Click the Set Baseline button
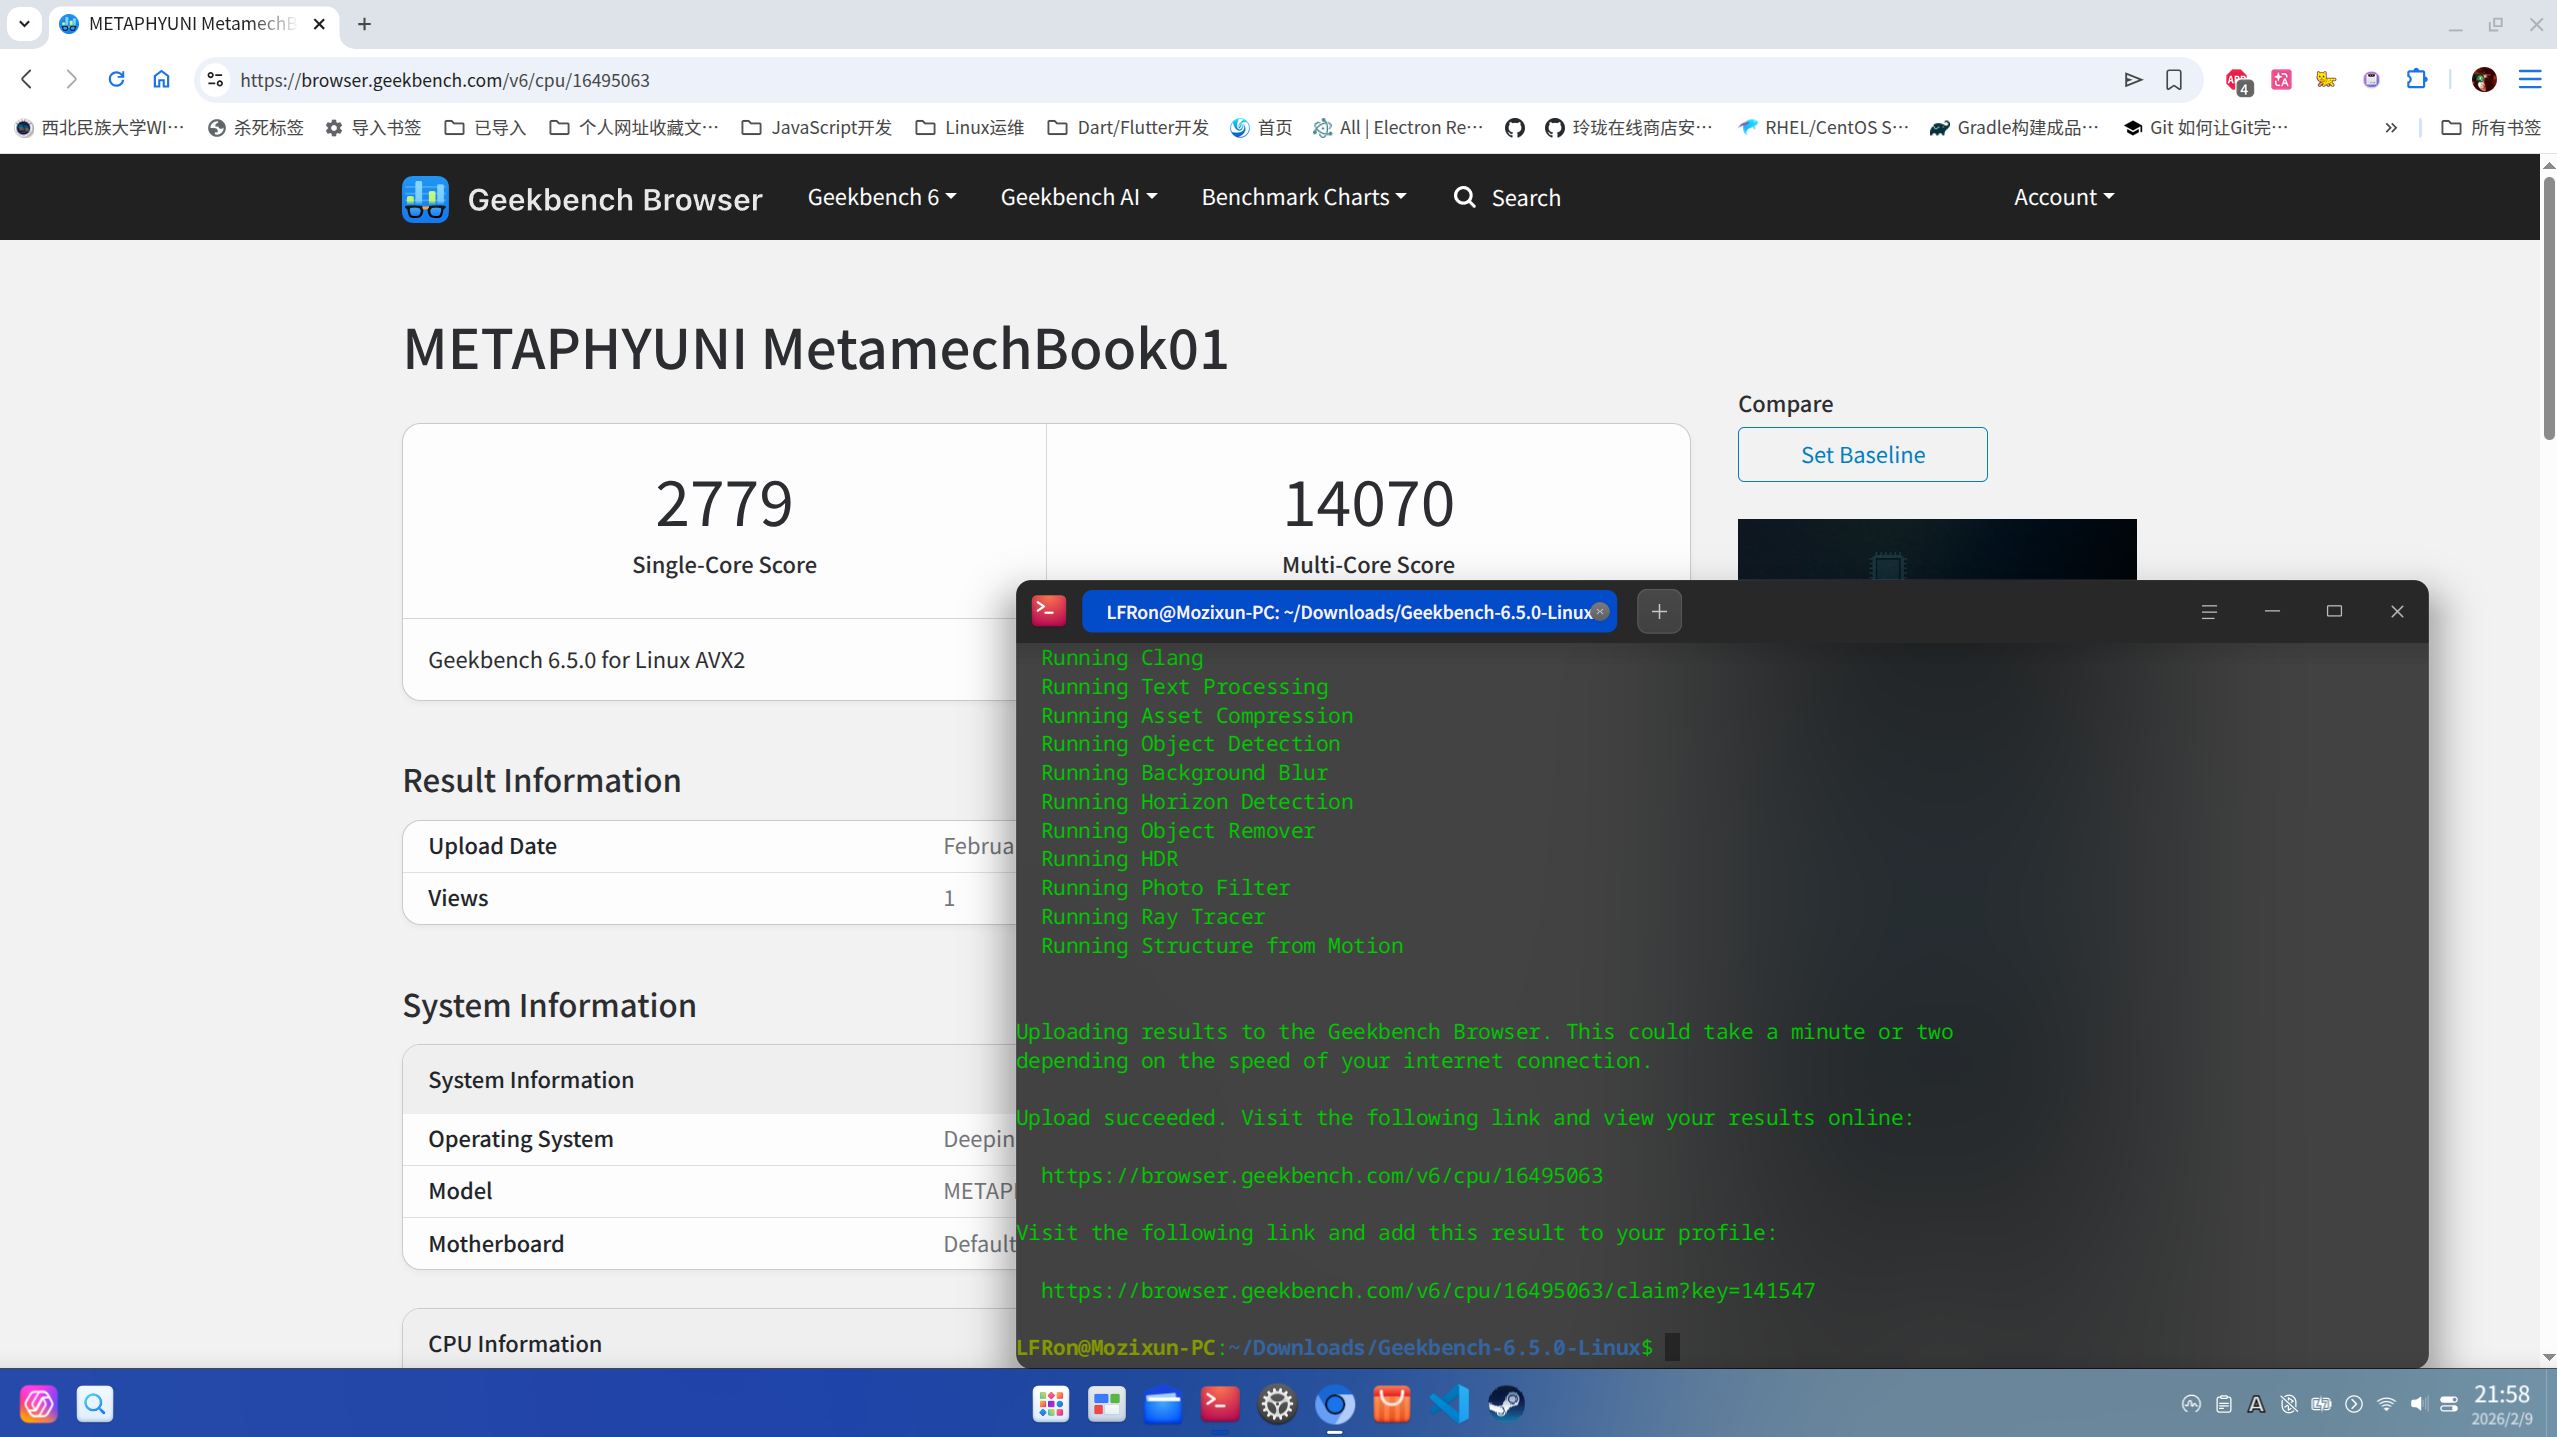The image size is (2557, 1437). tap(1862, 454)
